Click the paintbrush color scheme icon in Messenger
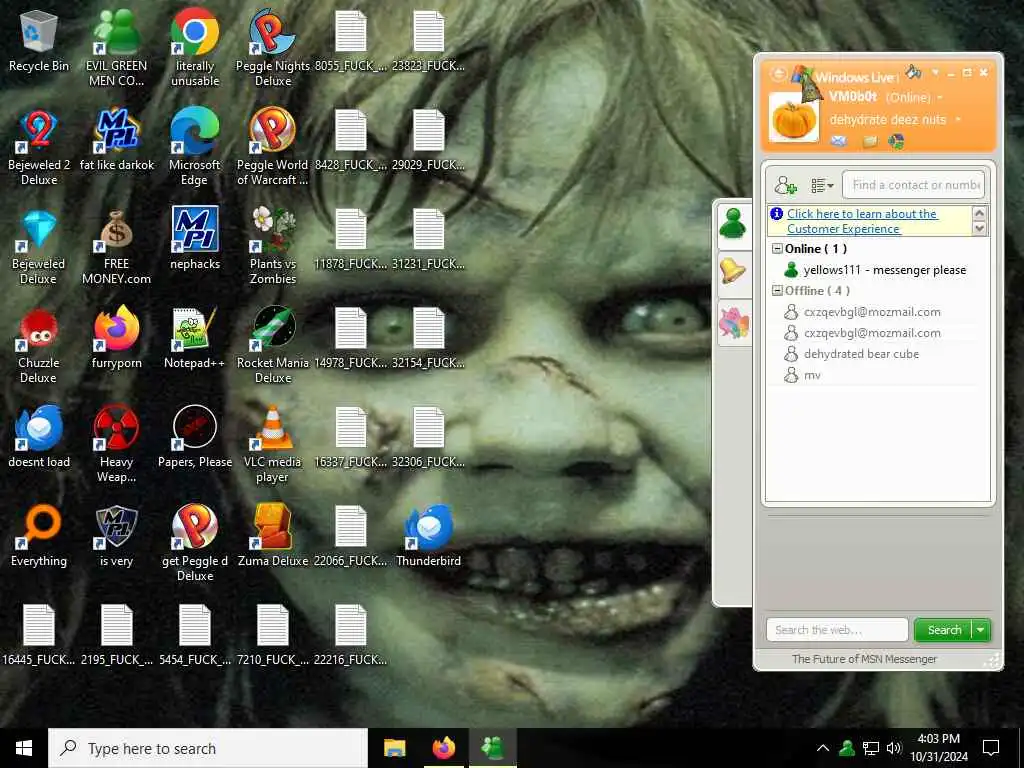The image size is (1024, 768). [913, 72]
